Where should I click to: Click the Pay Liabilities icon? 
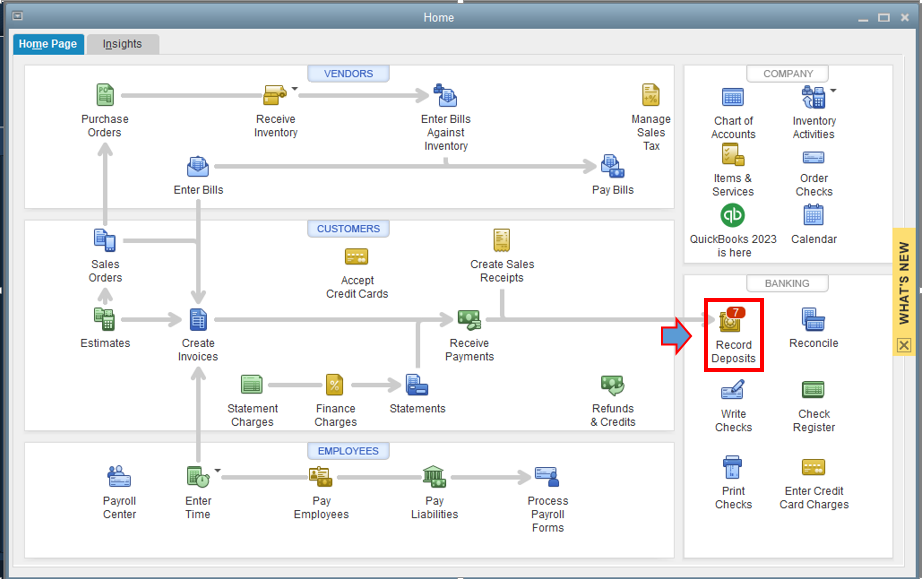coord(434,476)
